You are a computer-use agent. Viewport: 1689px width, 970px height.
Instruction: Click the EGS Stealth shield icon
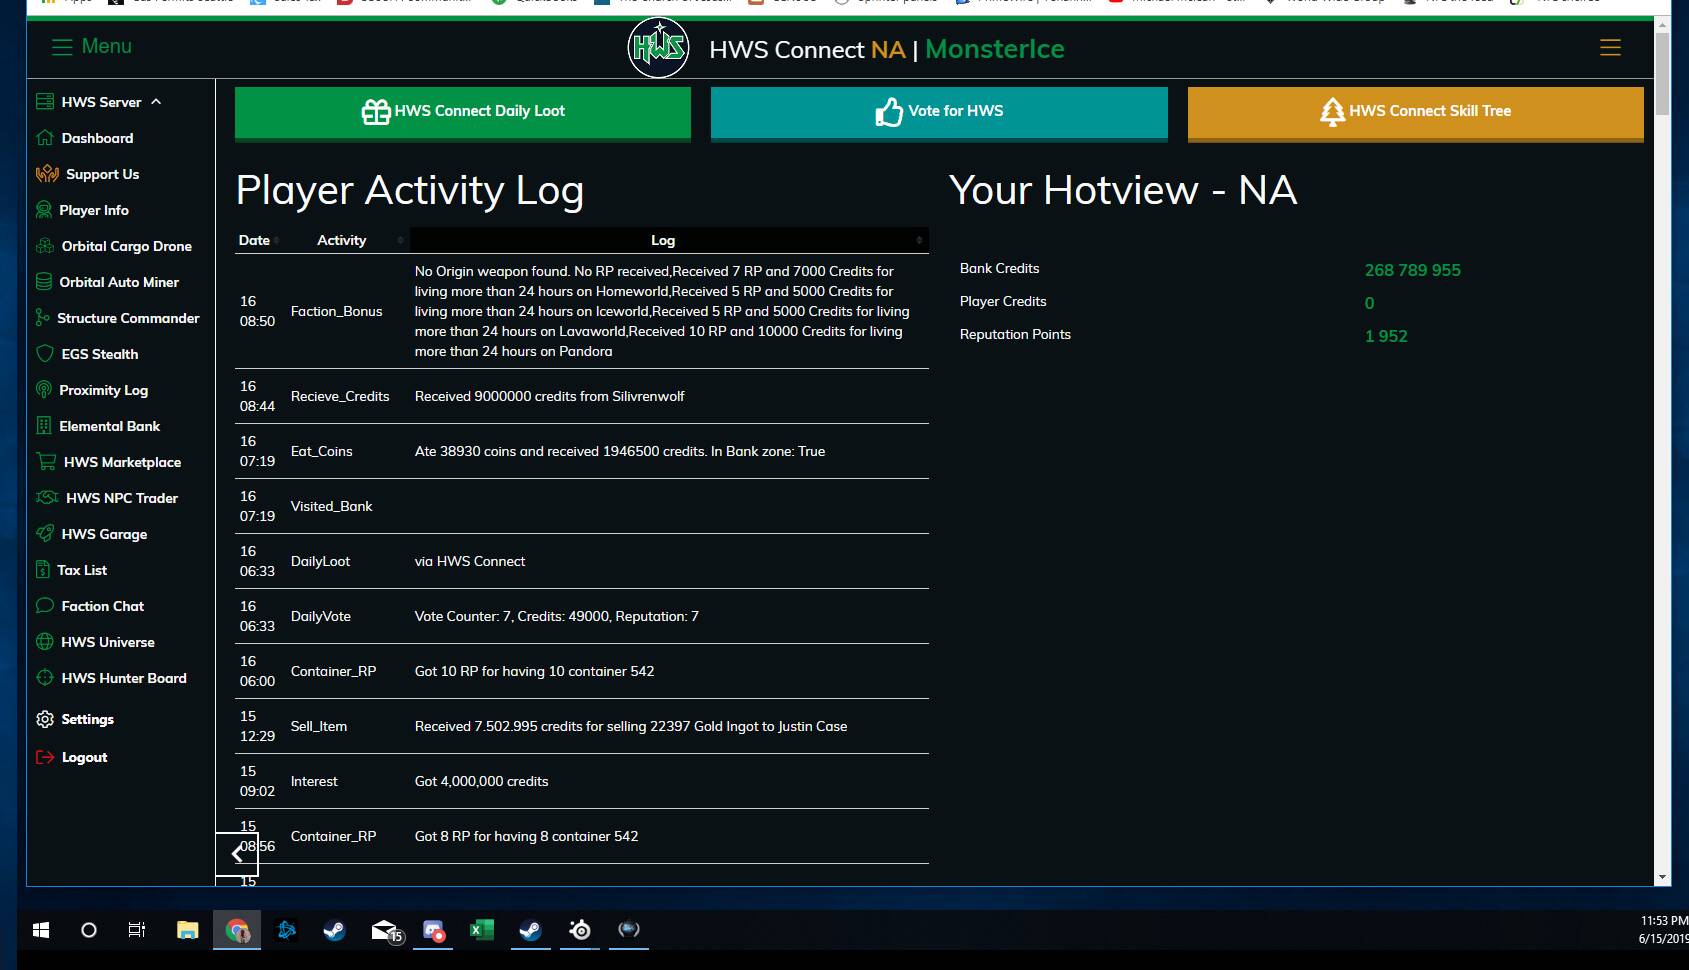pos(45,354)
